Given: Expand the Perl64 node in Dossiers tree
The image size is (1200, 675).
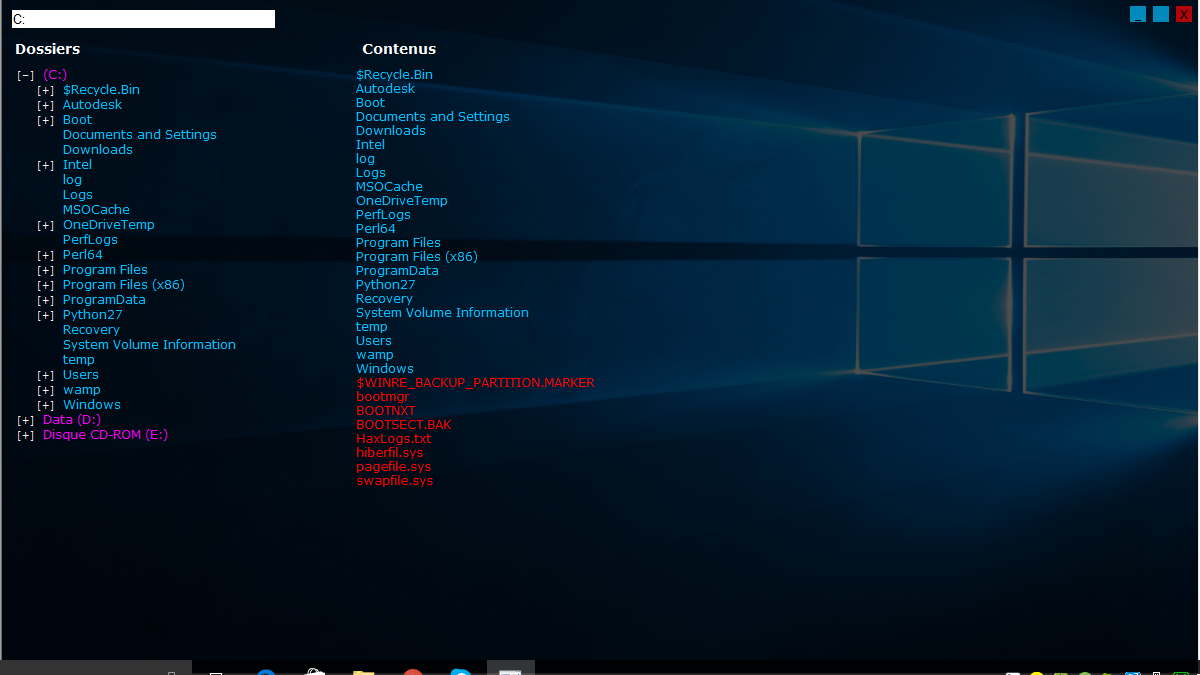Looking at the screenshot, I should pyautogui.click(x=46, y=255).
